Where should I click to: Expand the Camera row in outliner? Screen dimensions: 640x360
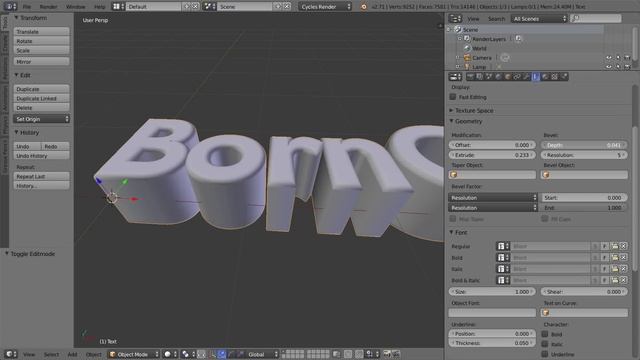pyautogui.click(x=458, y=58)
